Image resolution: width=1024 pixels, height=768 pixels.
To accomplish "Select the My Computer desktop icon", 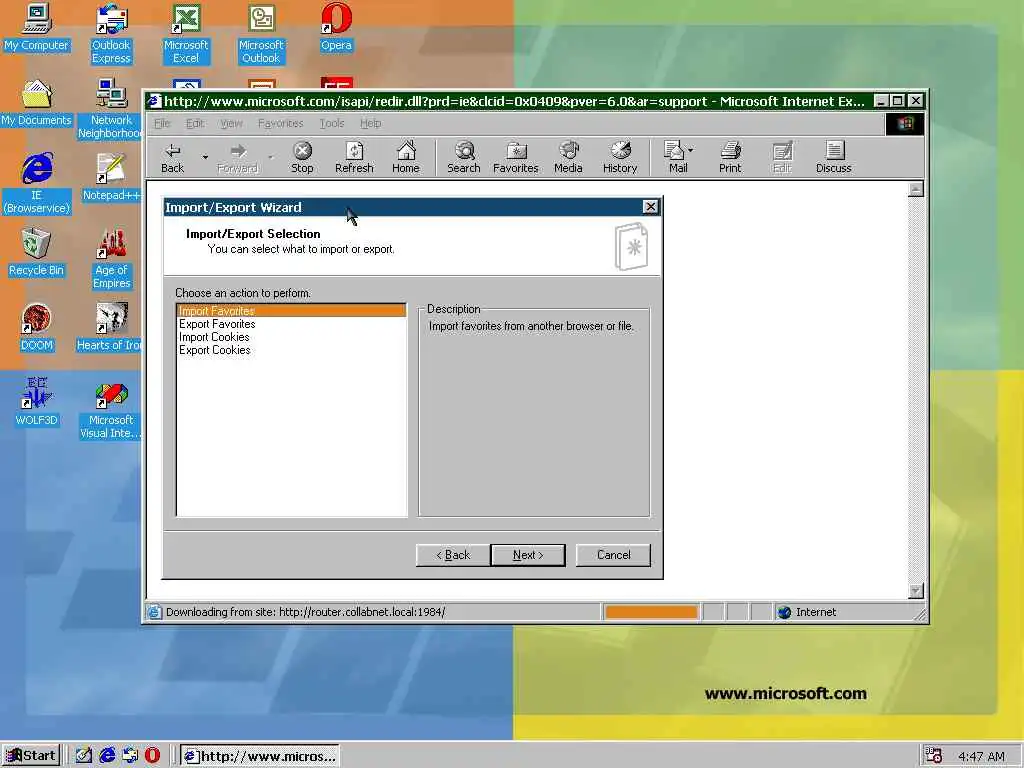I will (36, 27).
